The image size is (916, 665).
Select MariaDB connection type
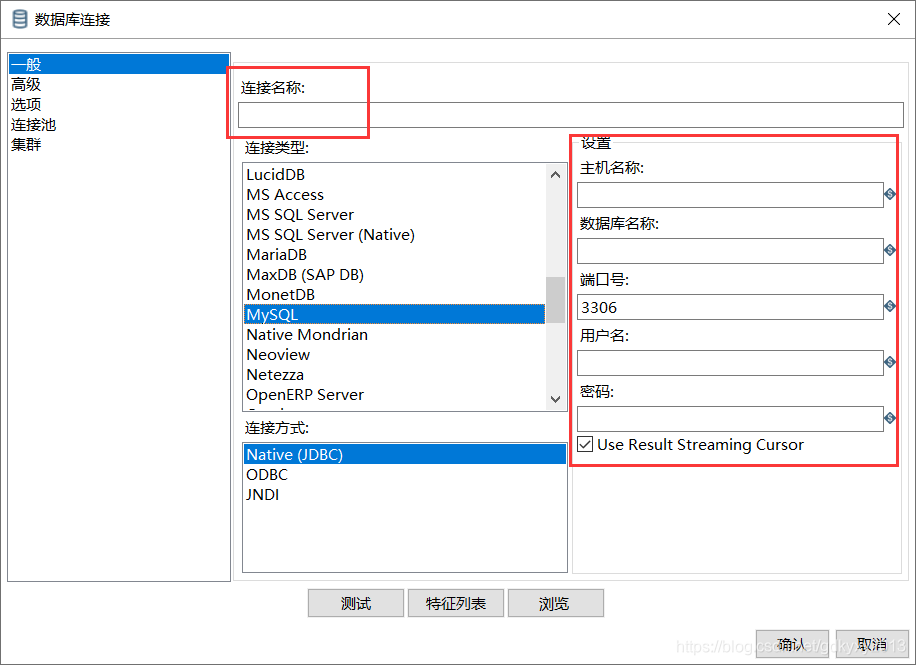click(395, 255)
